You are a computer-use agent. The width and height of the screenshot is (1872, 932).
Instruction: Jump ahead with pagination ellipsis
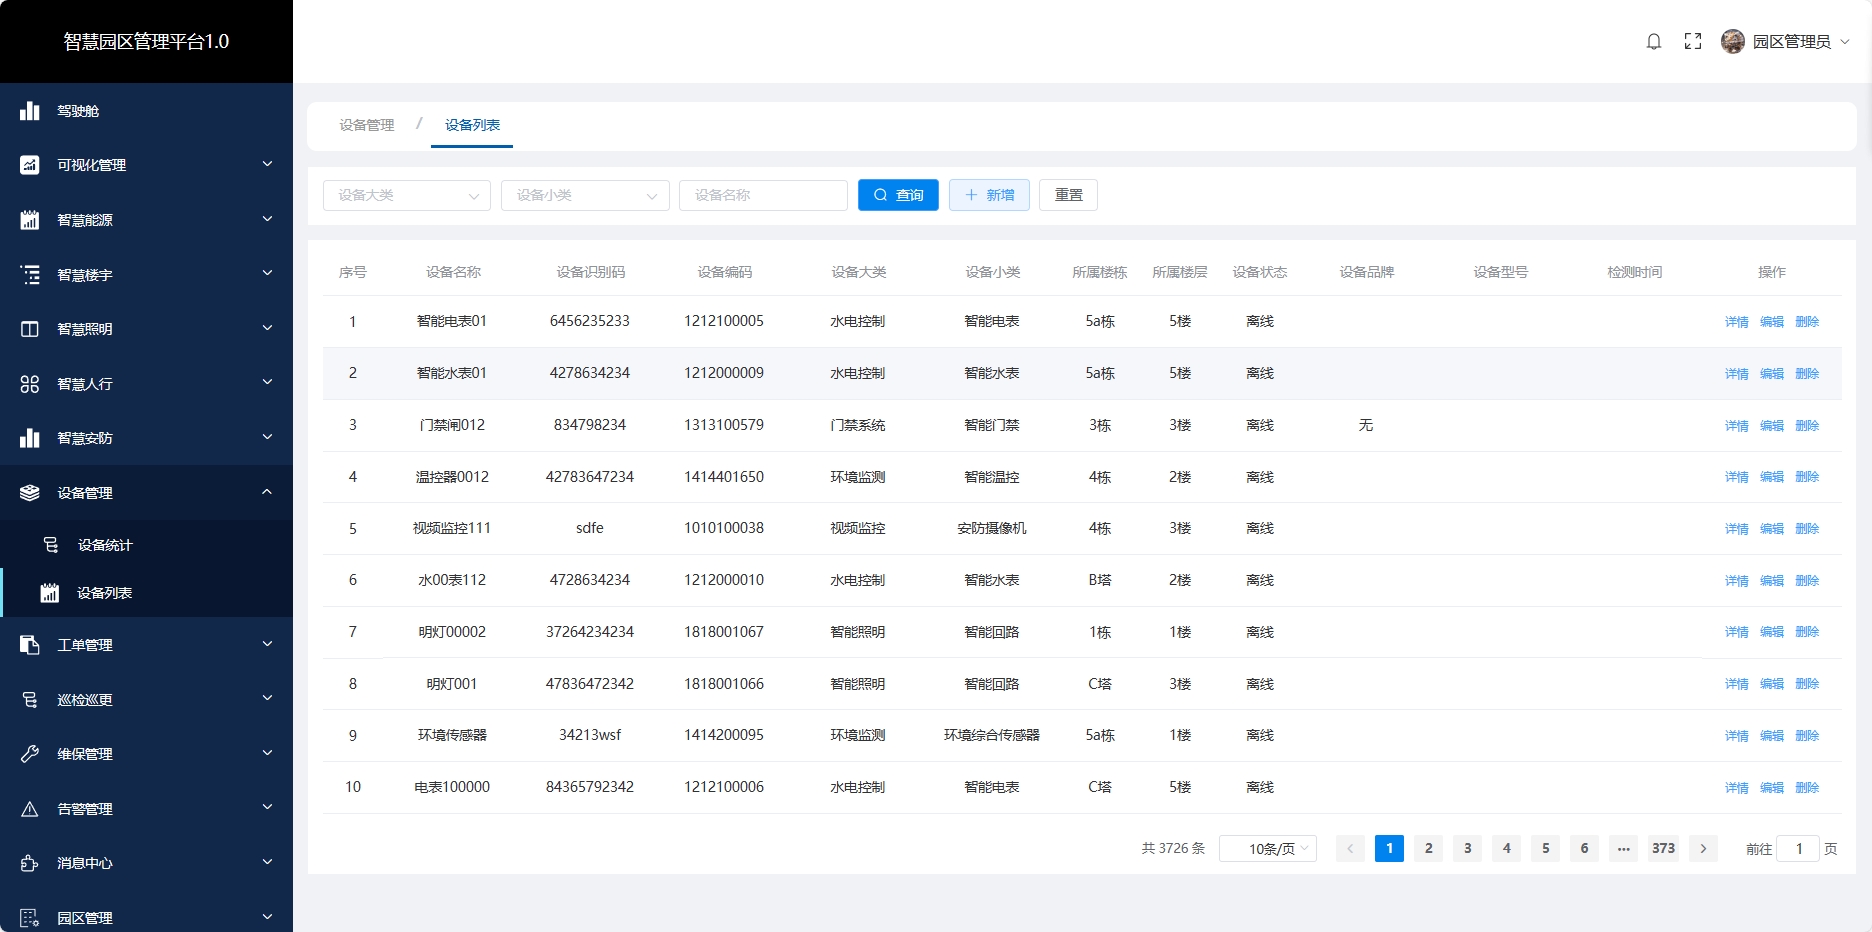(1624, 848)
